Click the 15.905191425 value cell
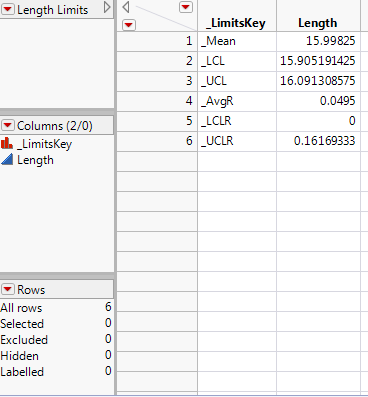The height and width of the screenshot is (397, 368). [318, 61]
